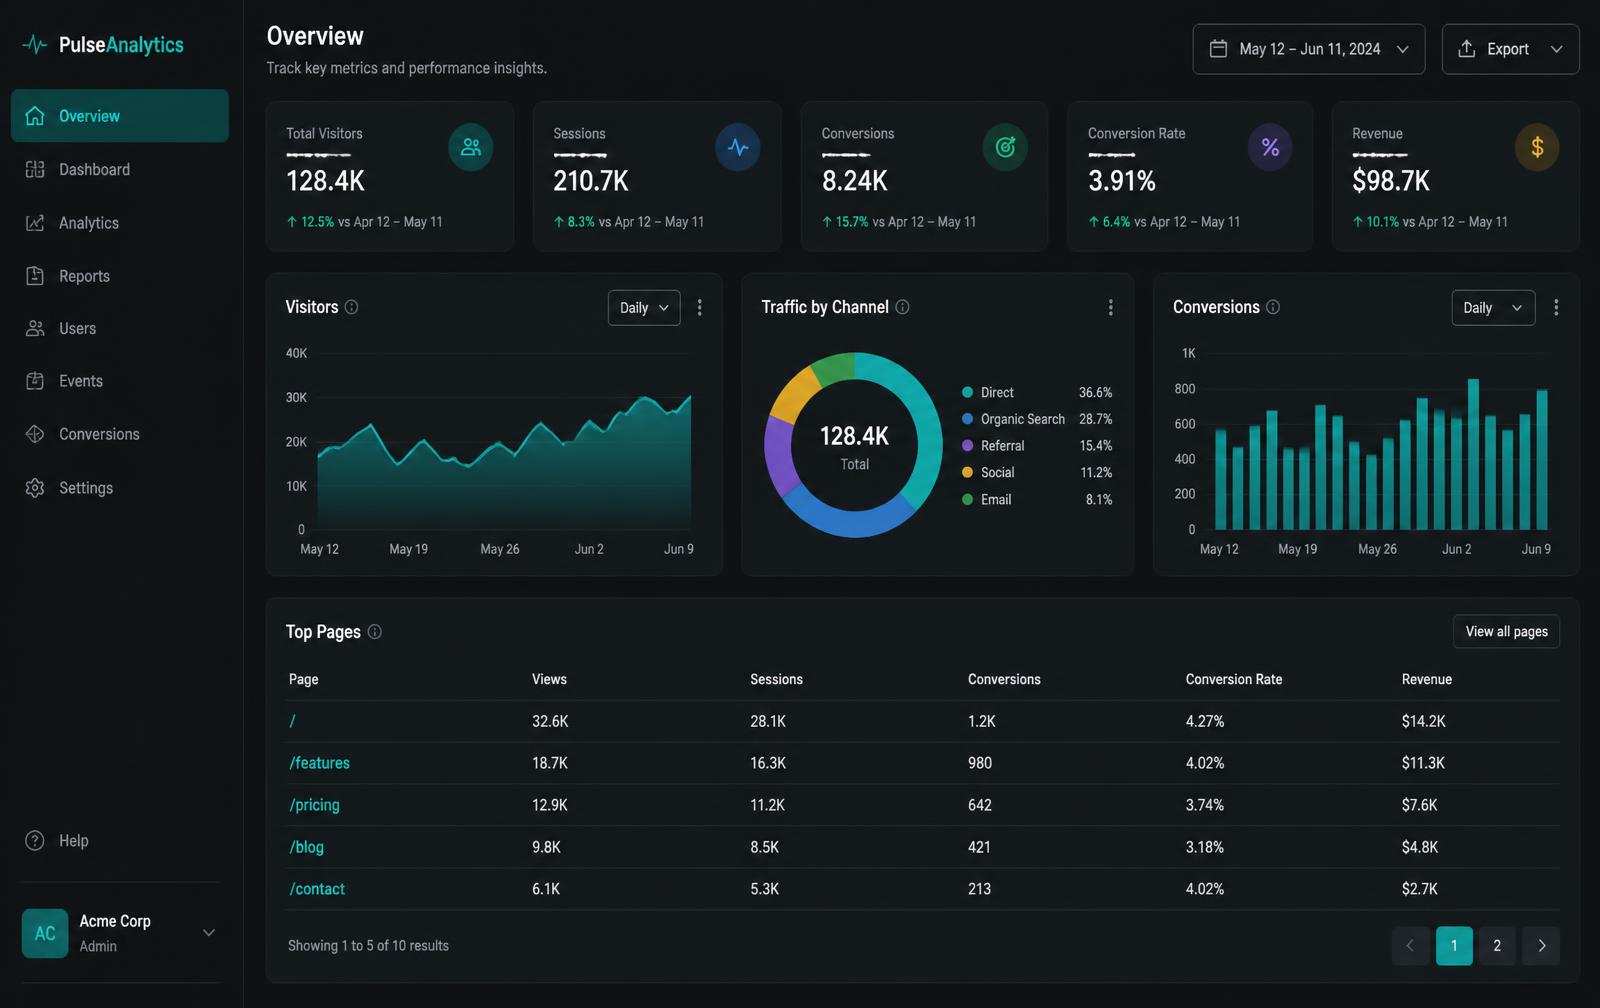Go to next page arrow in pagination

point(1541,946)
